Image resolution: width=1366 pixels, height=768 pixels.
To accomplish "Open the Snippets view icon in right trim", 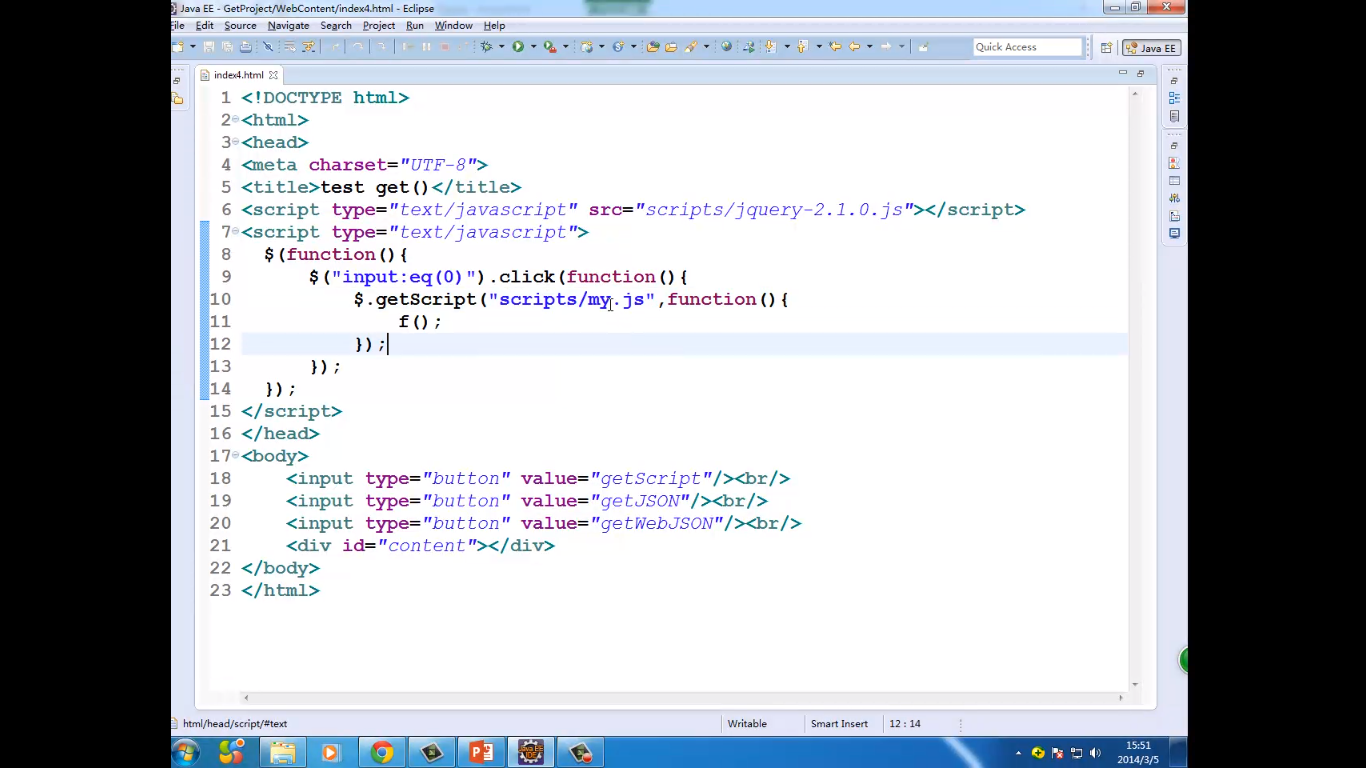I will 1174,216.
